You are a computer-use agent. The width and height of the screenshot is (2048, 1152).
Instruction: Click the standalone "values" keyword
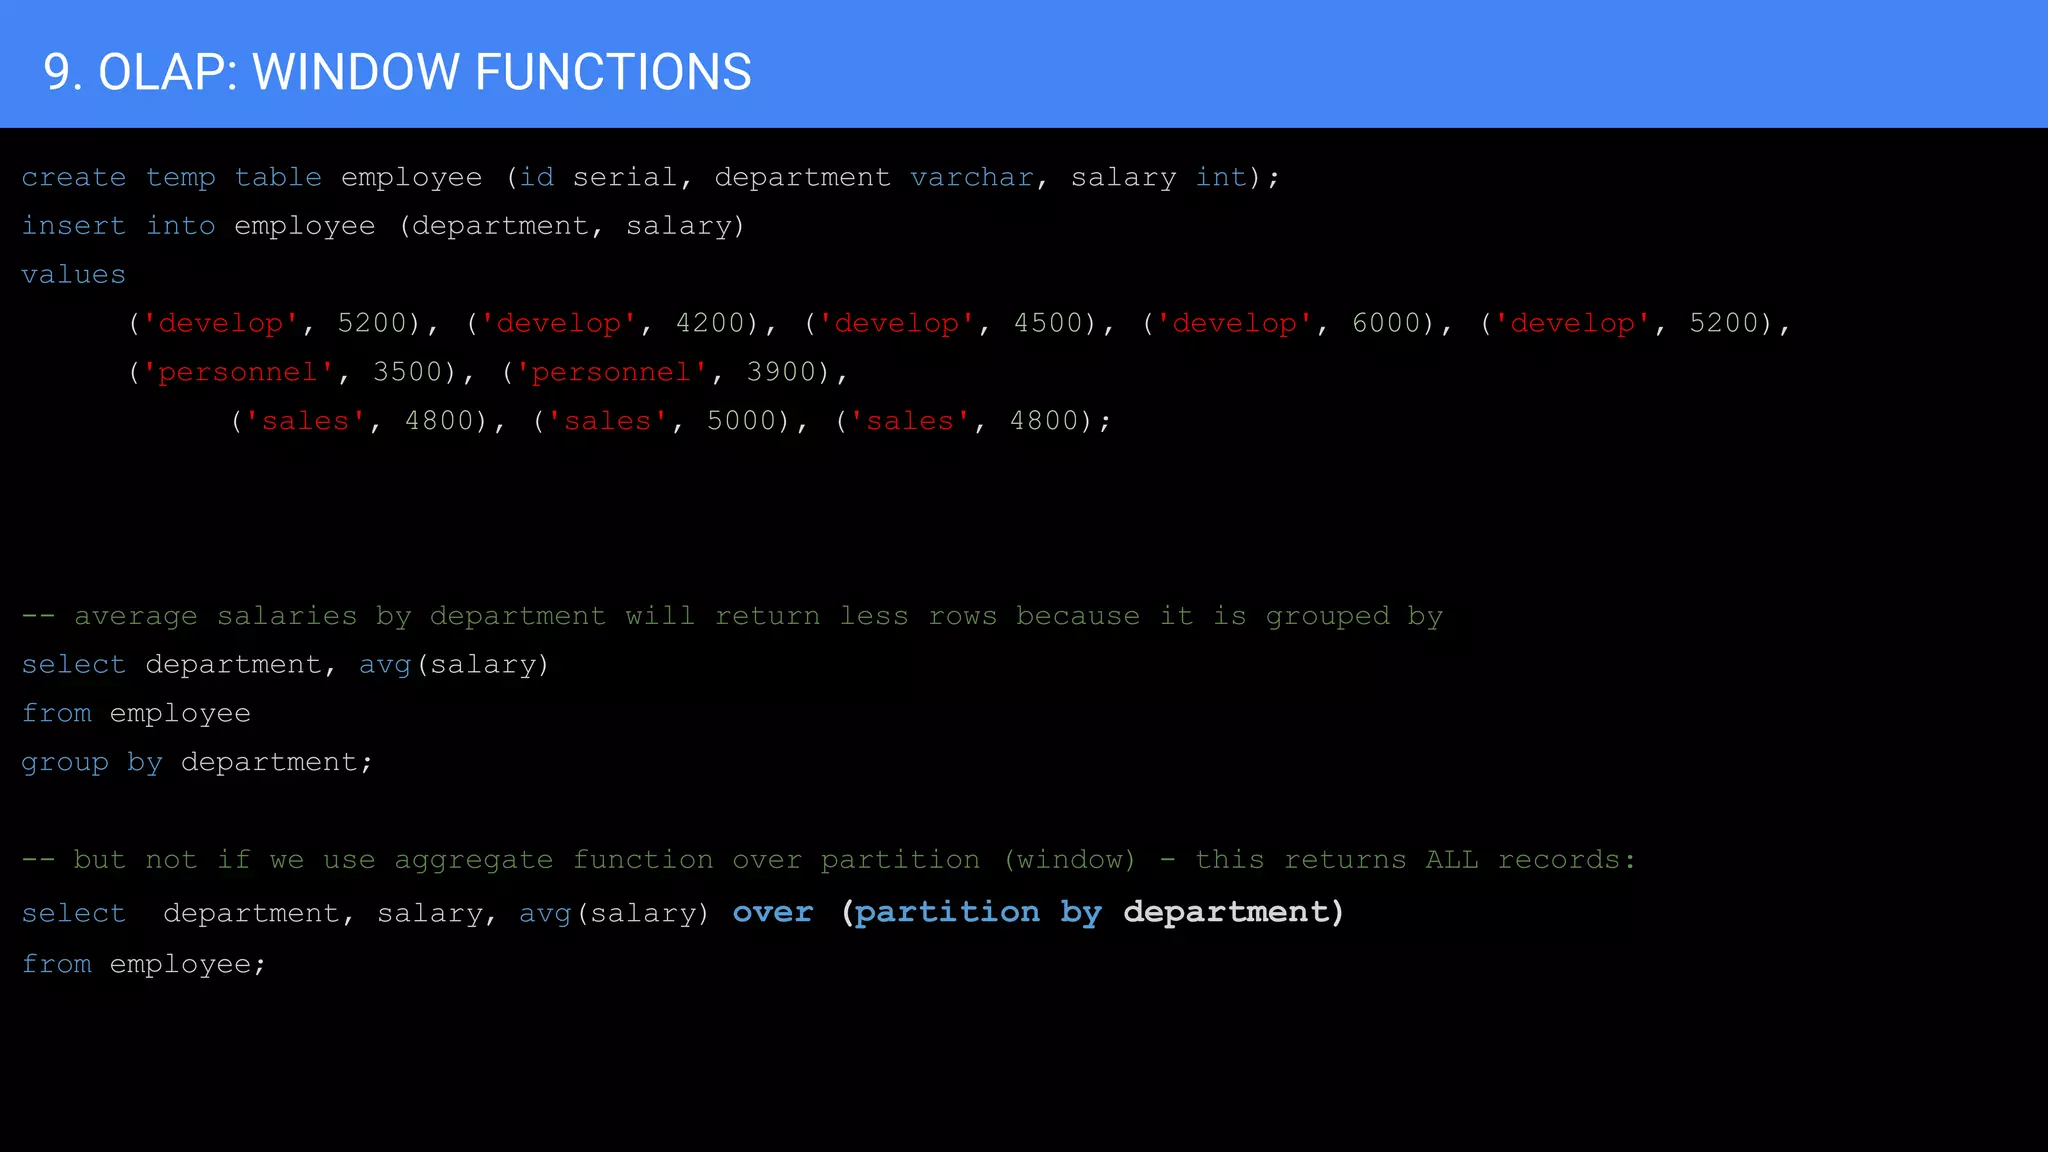click(73, 275)
